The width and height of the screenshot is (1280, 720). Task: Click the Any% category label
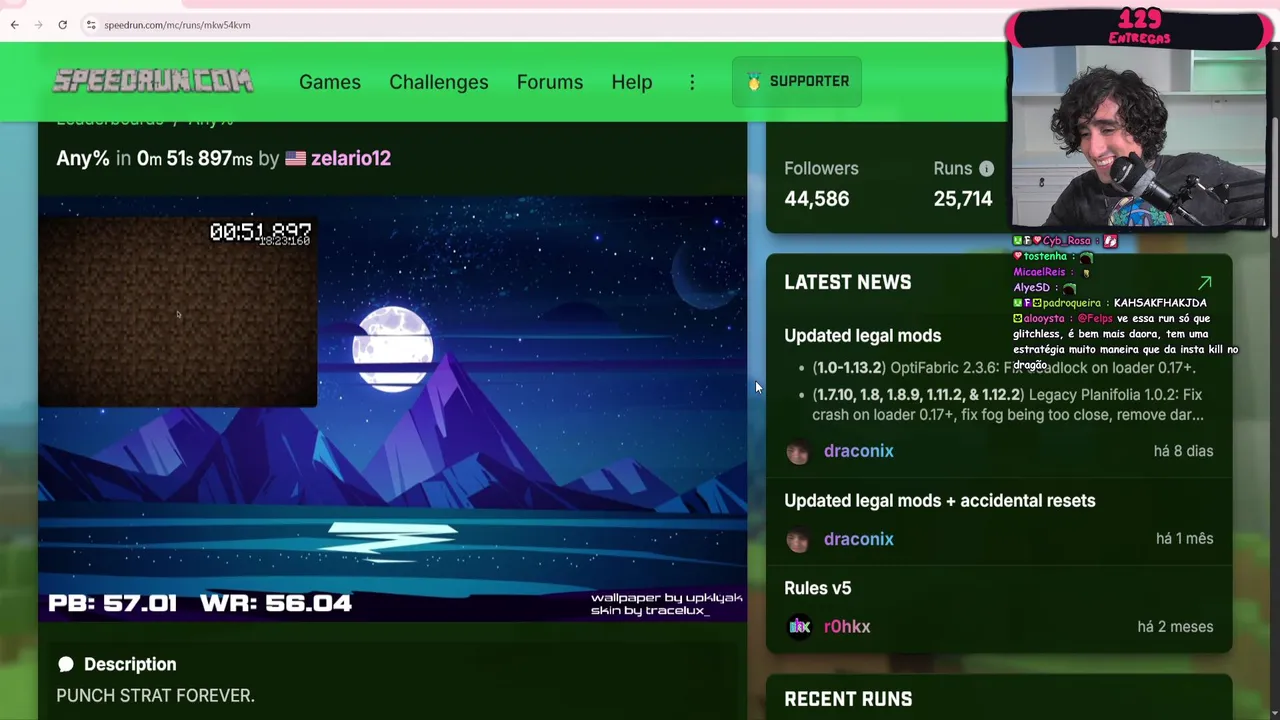[83, 158]
